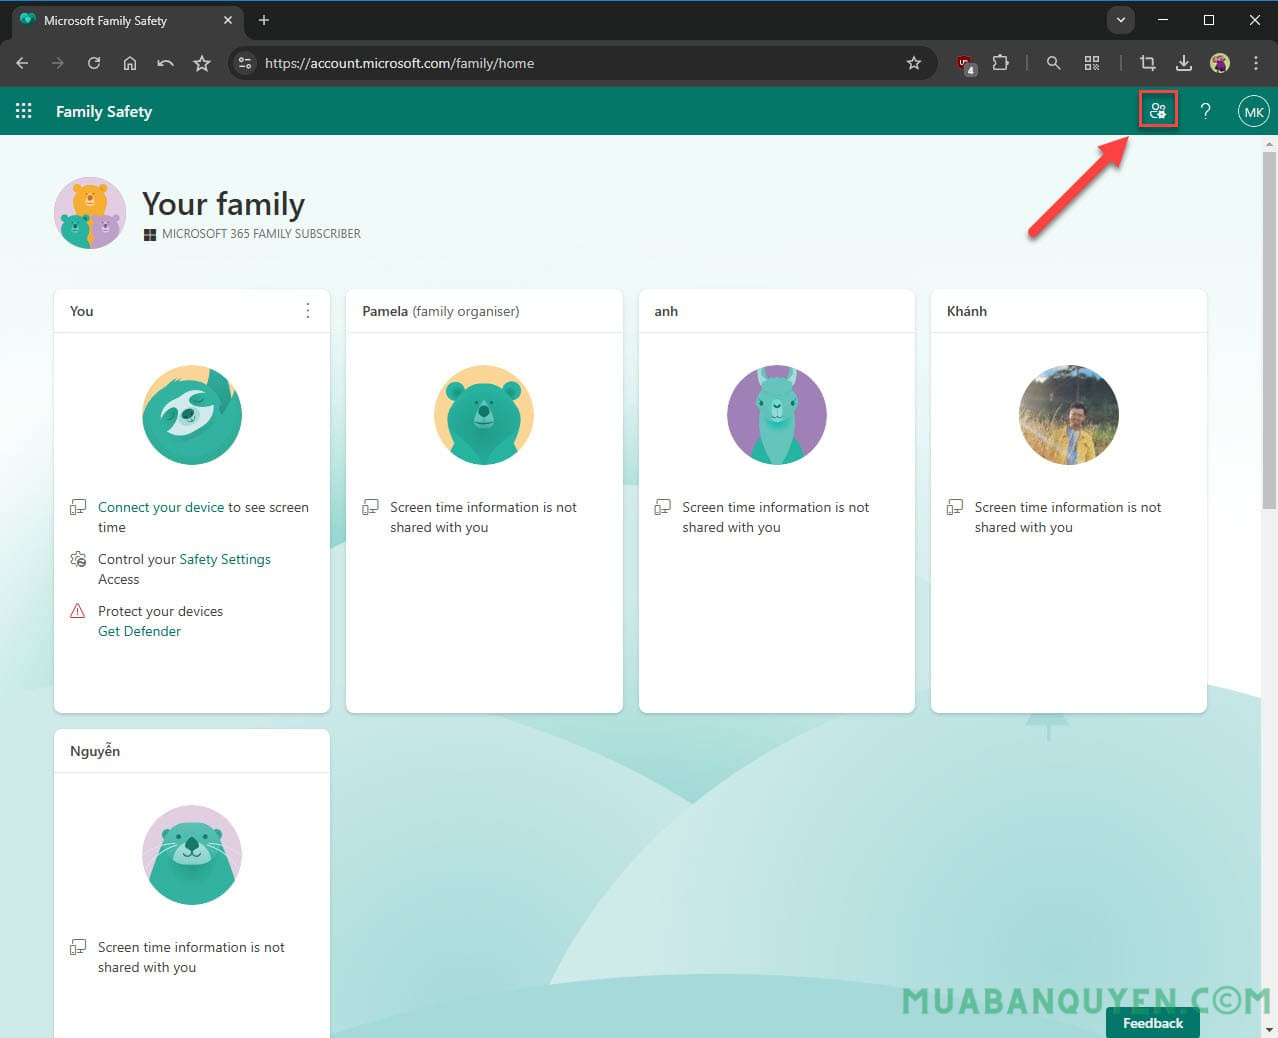
Task: Open the browser three-dot menu
Action: 1256,63
